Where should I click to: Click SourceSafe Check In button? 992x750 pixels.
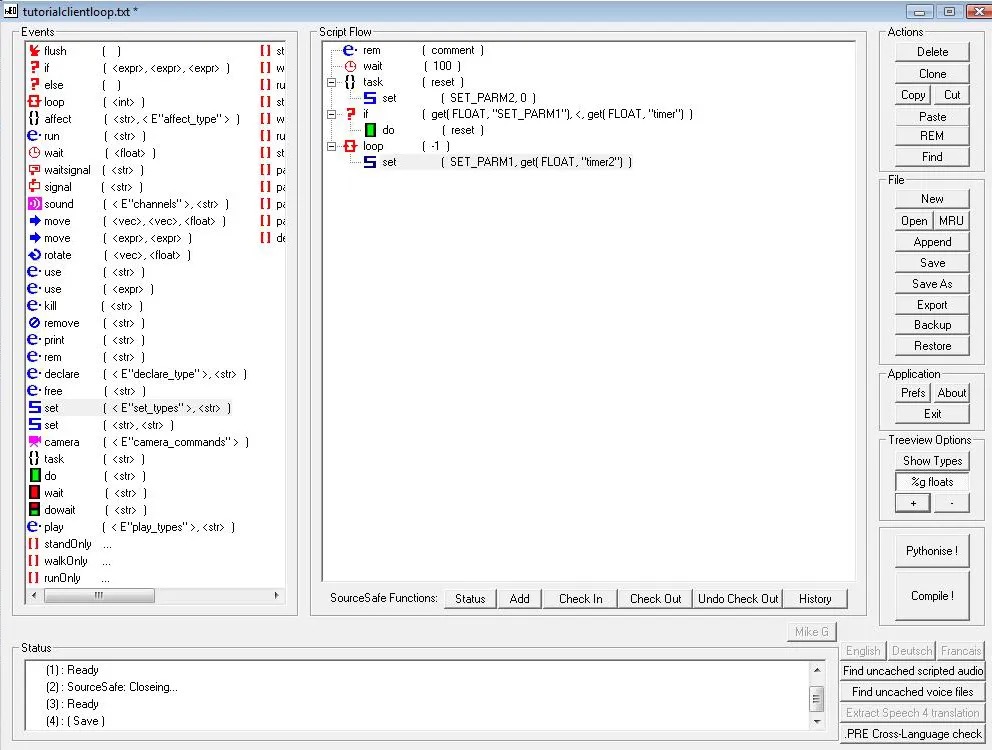(580, 599)
